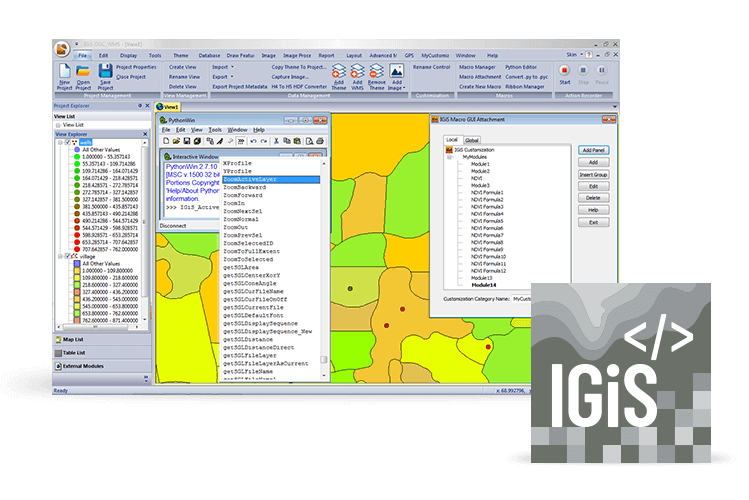Click the help question mark icon near Skin
The height and width of the screenshot is (500, 749).
589,55
